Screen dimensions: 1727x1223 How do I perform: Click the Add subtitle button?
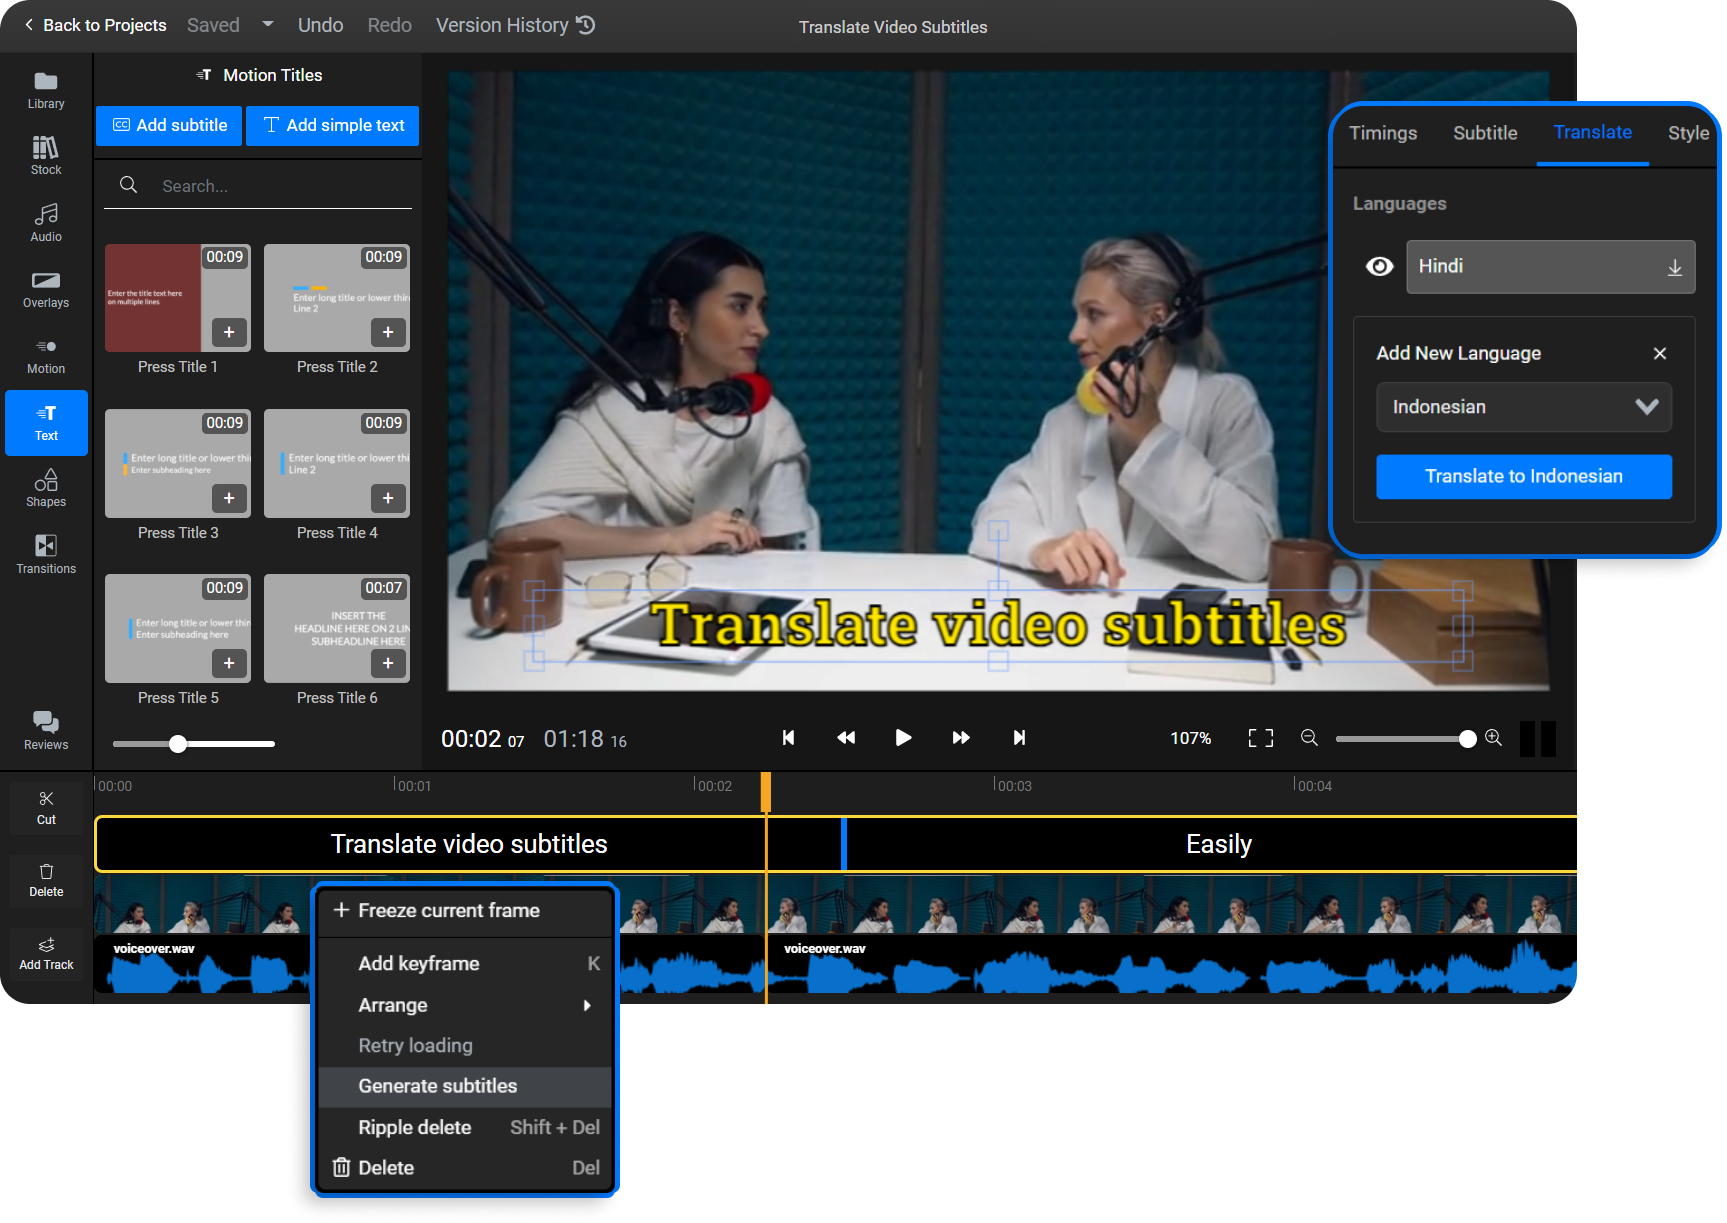point(168,125)
